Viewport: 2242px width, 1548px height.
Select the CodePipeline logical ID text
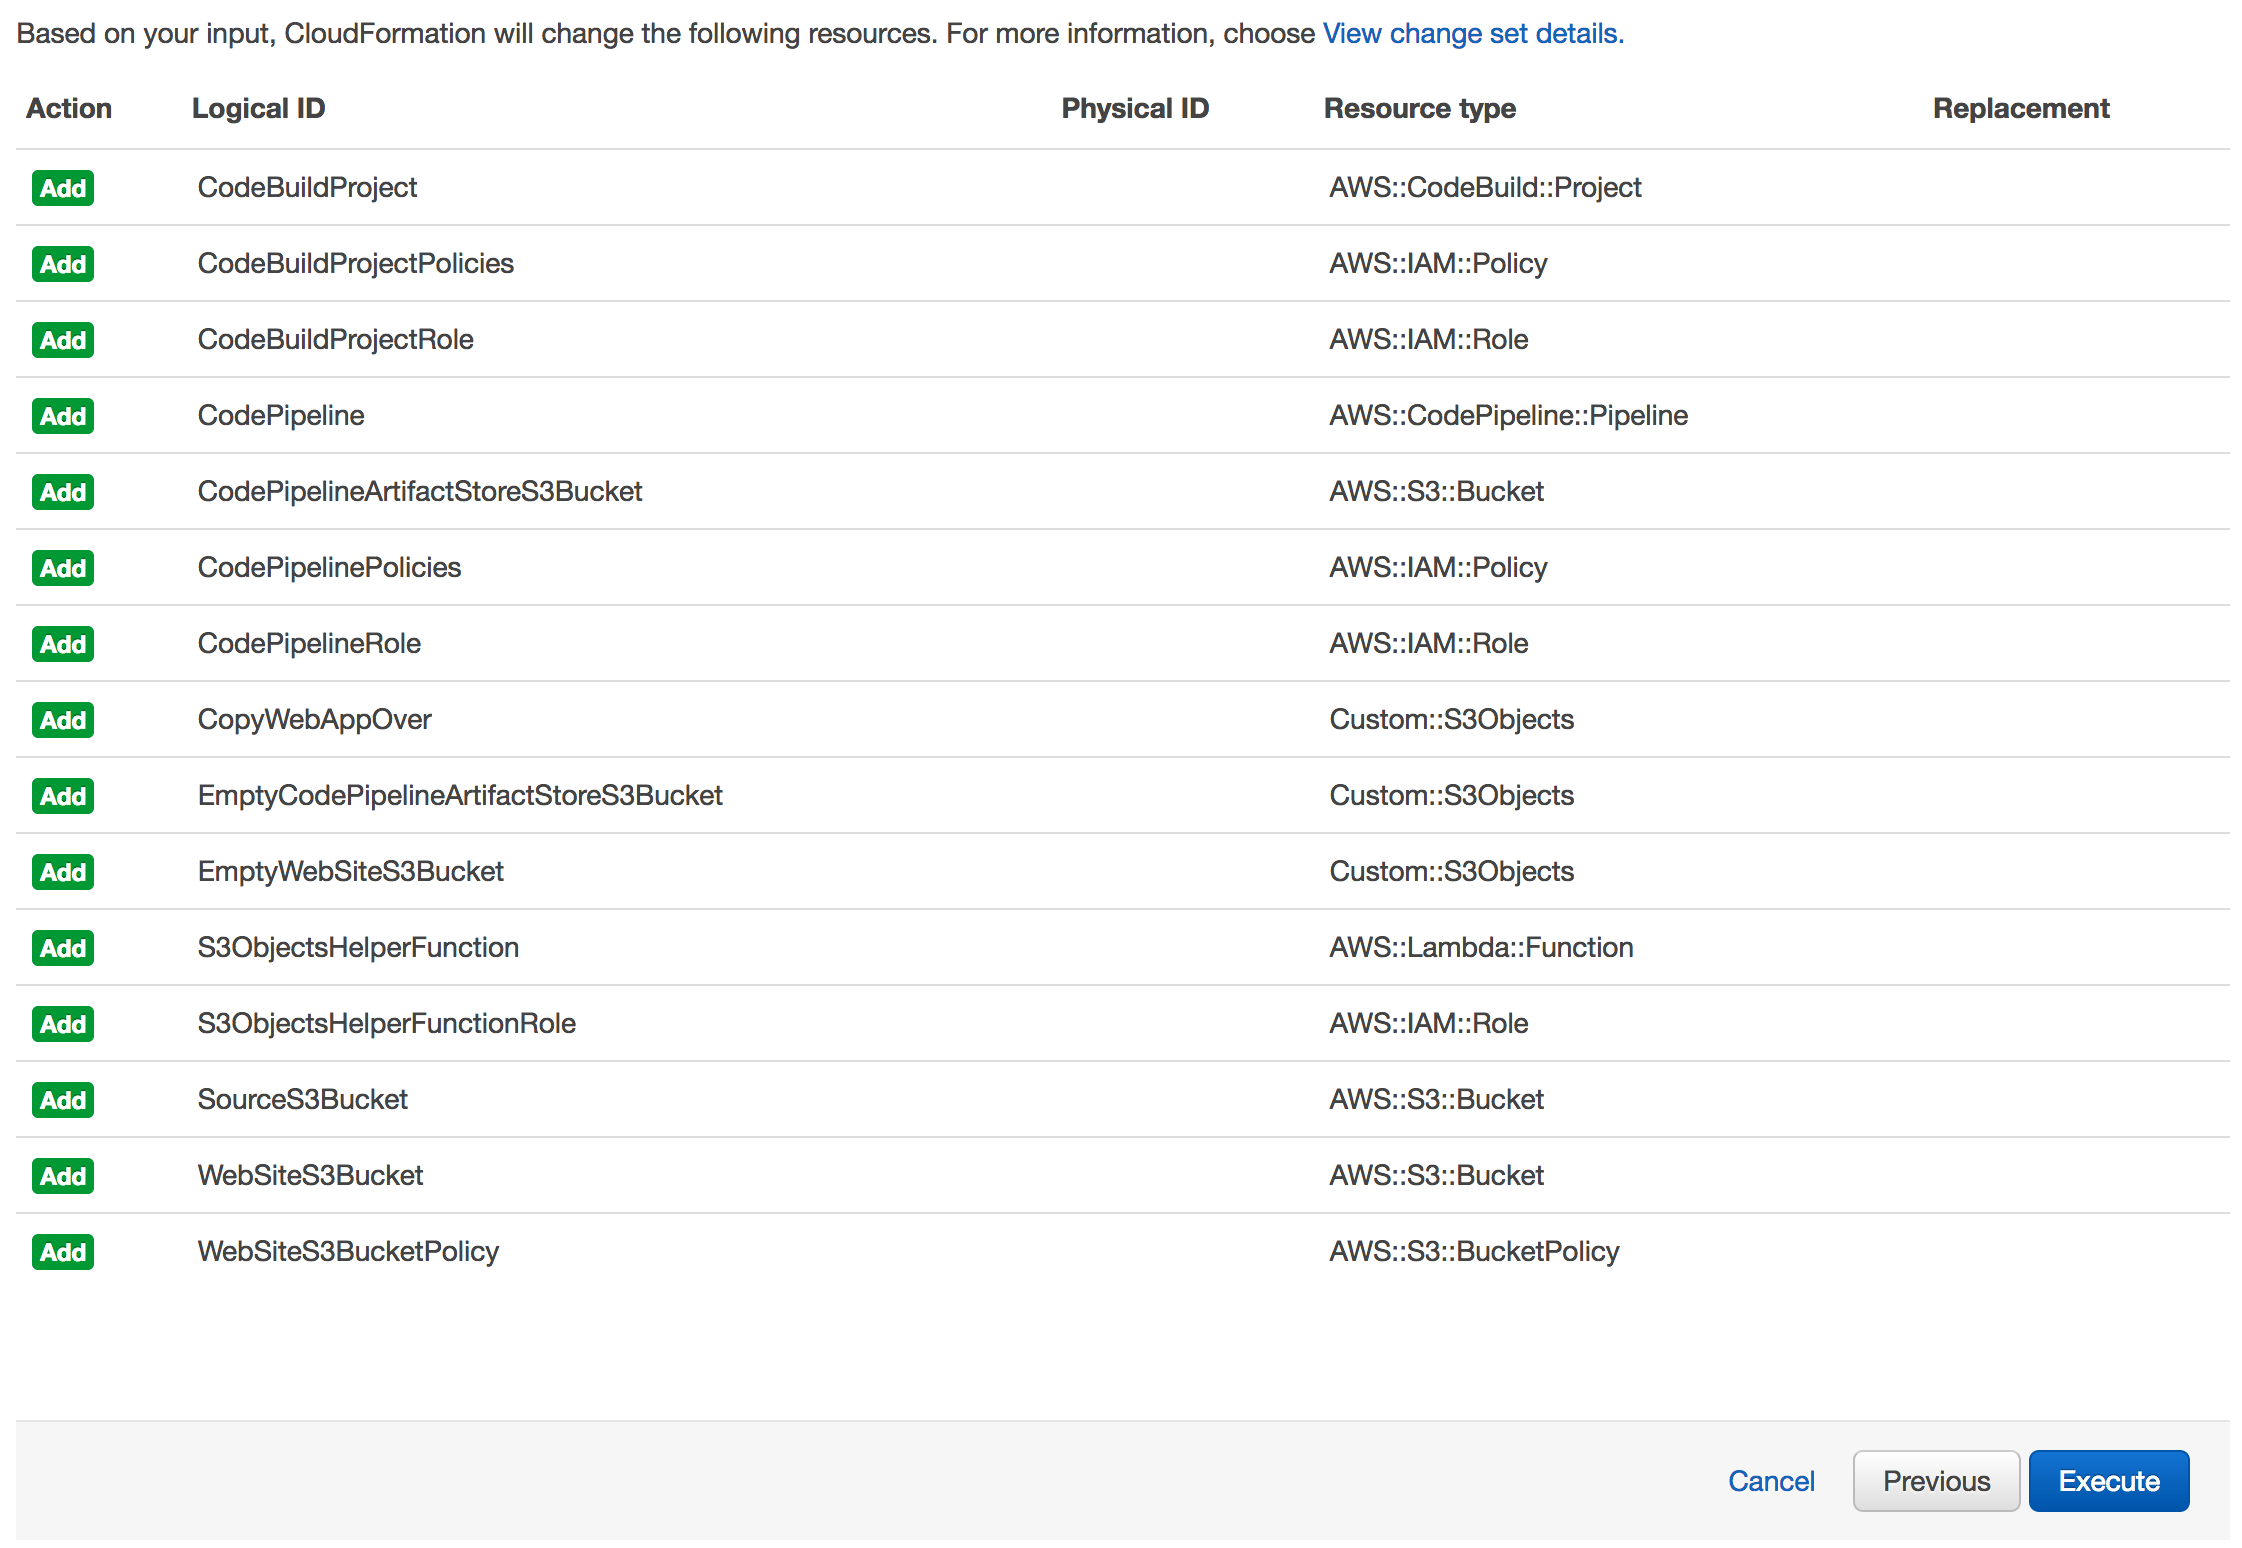click(x=281, y=416)
